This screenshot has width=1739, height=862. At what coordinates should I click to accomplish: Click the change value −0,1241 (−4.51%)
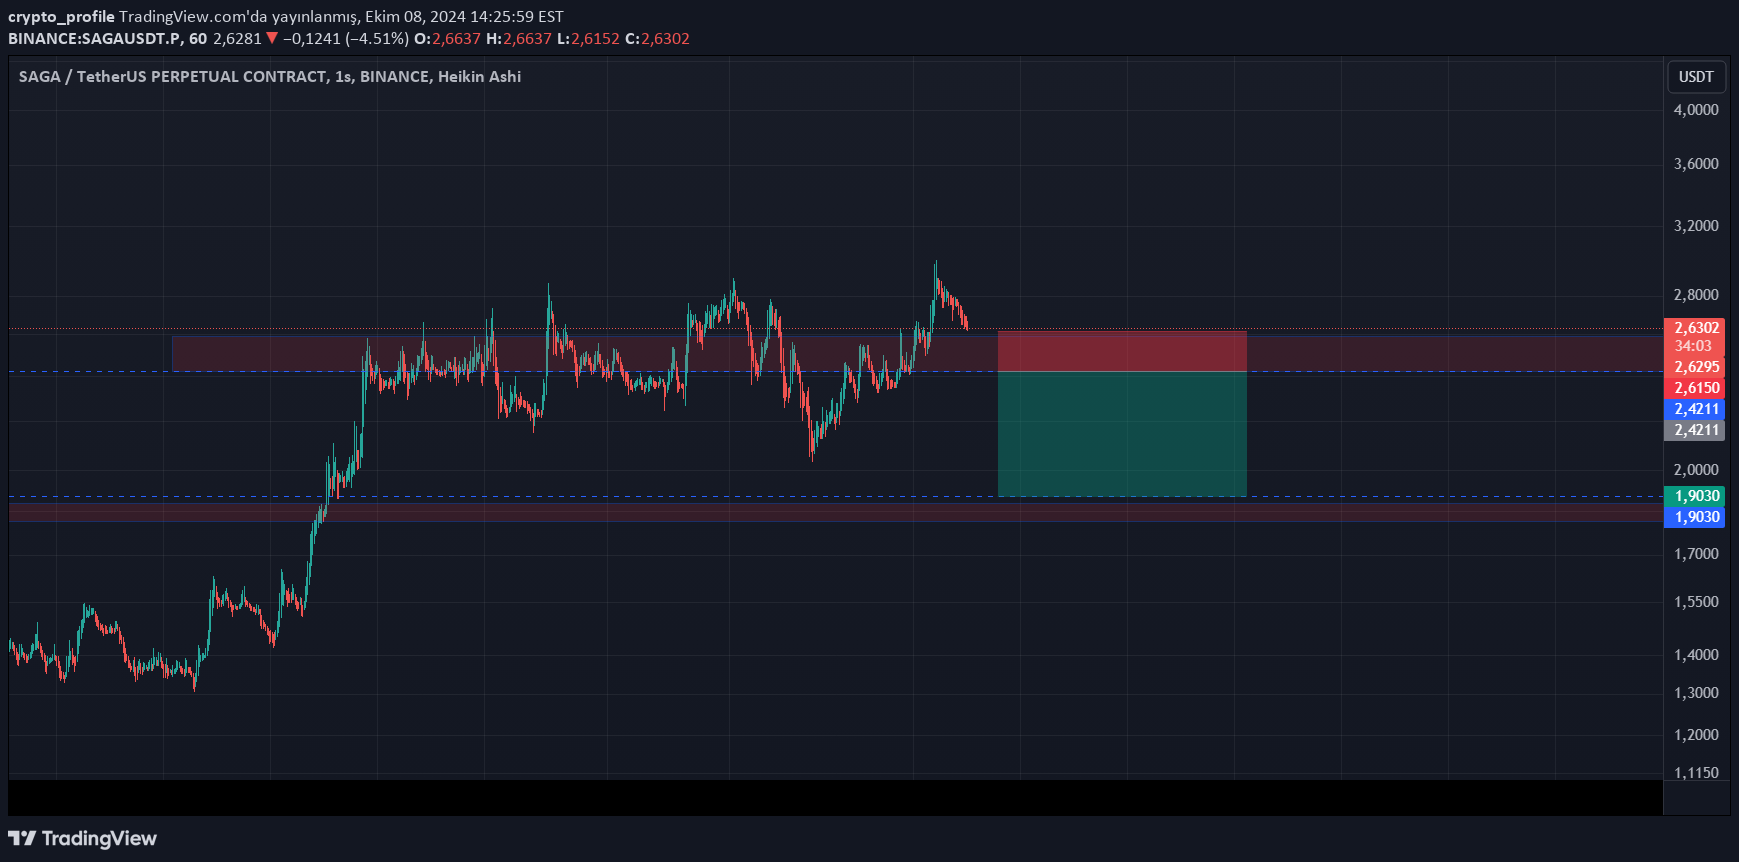(x=346, y=39)
